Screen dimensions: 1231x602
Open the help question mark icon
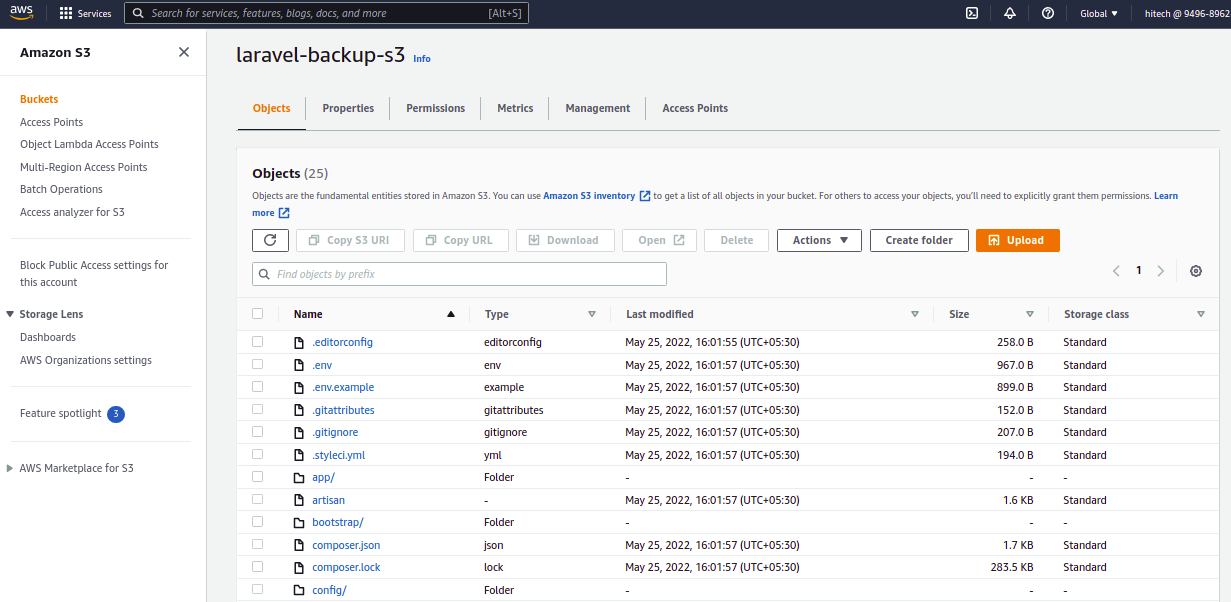pos(1048,13)
